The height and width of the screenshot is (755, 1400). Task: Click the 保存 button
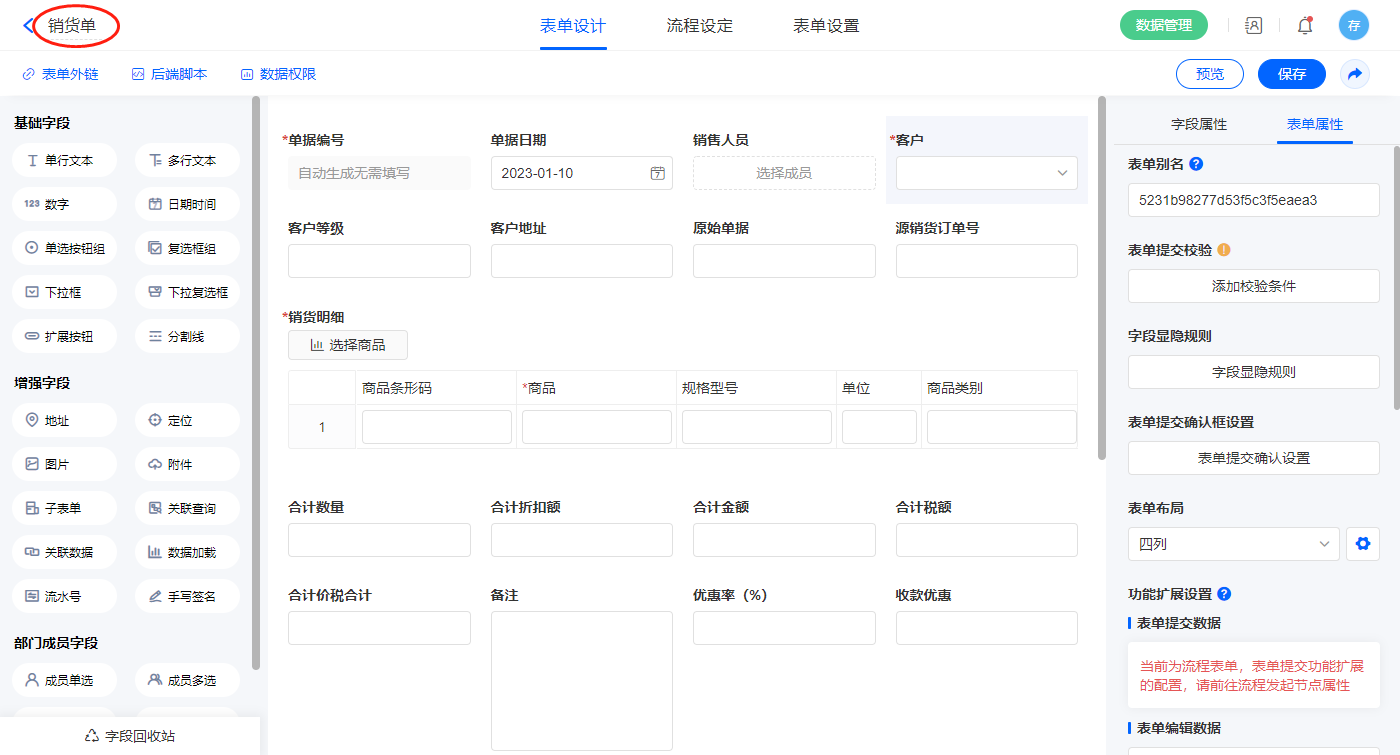1291,74
